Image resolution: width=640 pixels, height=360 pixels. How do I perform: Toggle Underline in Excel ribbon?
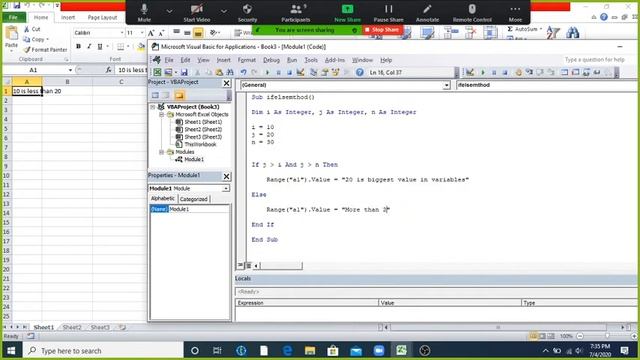tap(100, 47)
